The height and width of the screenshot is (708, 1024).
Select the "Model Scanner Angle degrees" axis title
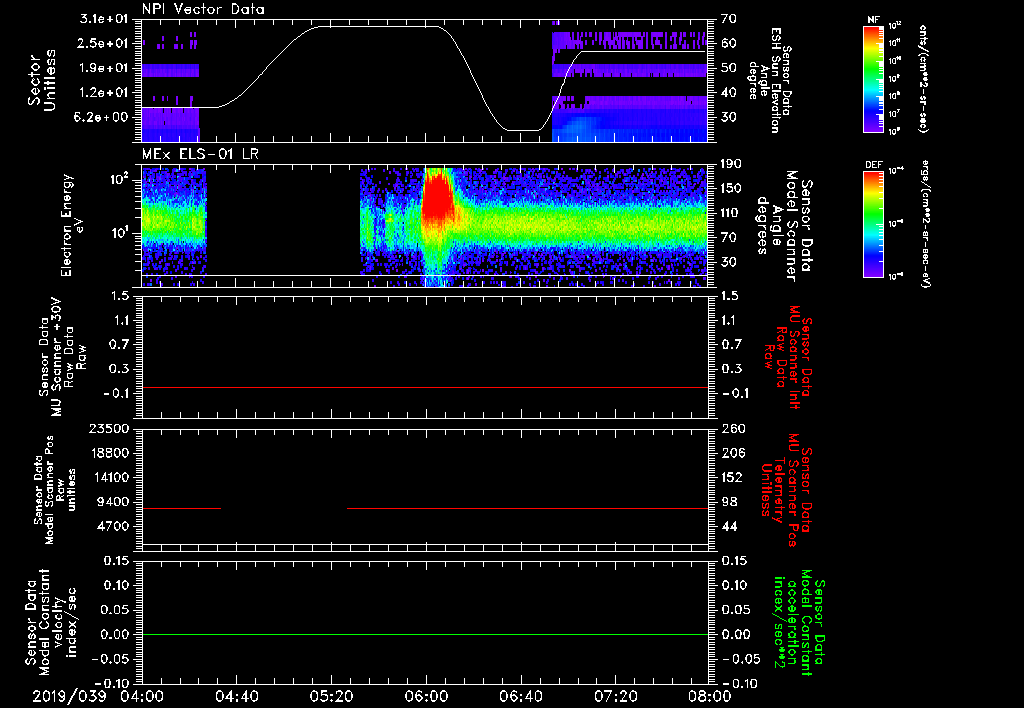point(784,226)
